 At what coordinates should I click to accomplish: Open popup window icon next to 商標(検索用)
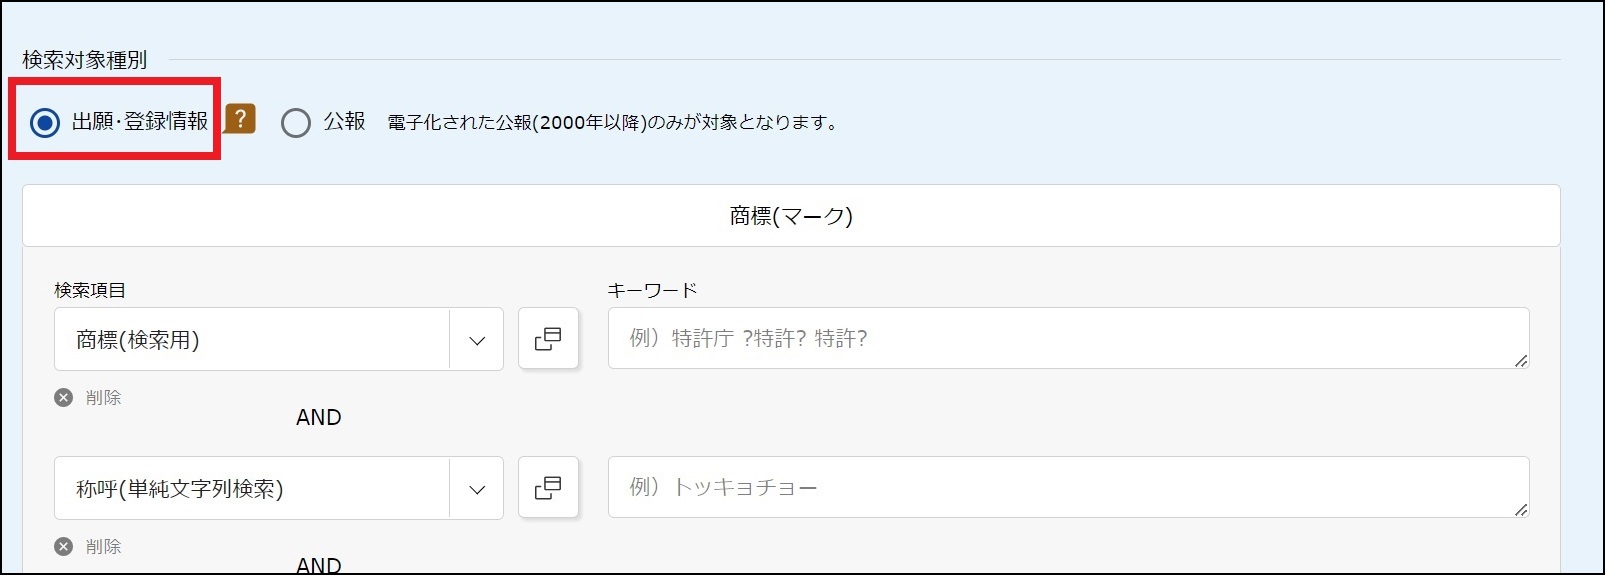pos(548,339)
